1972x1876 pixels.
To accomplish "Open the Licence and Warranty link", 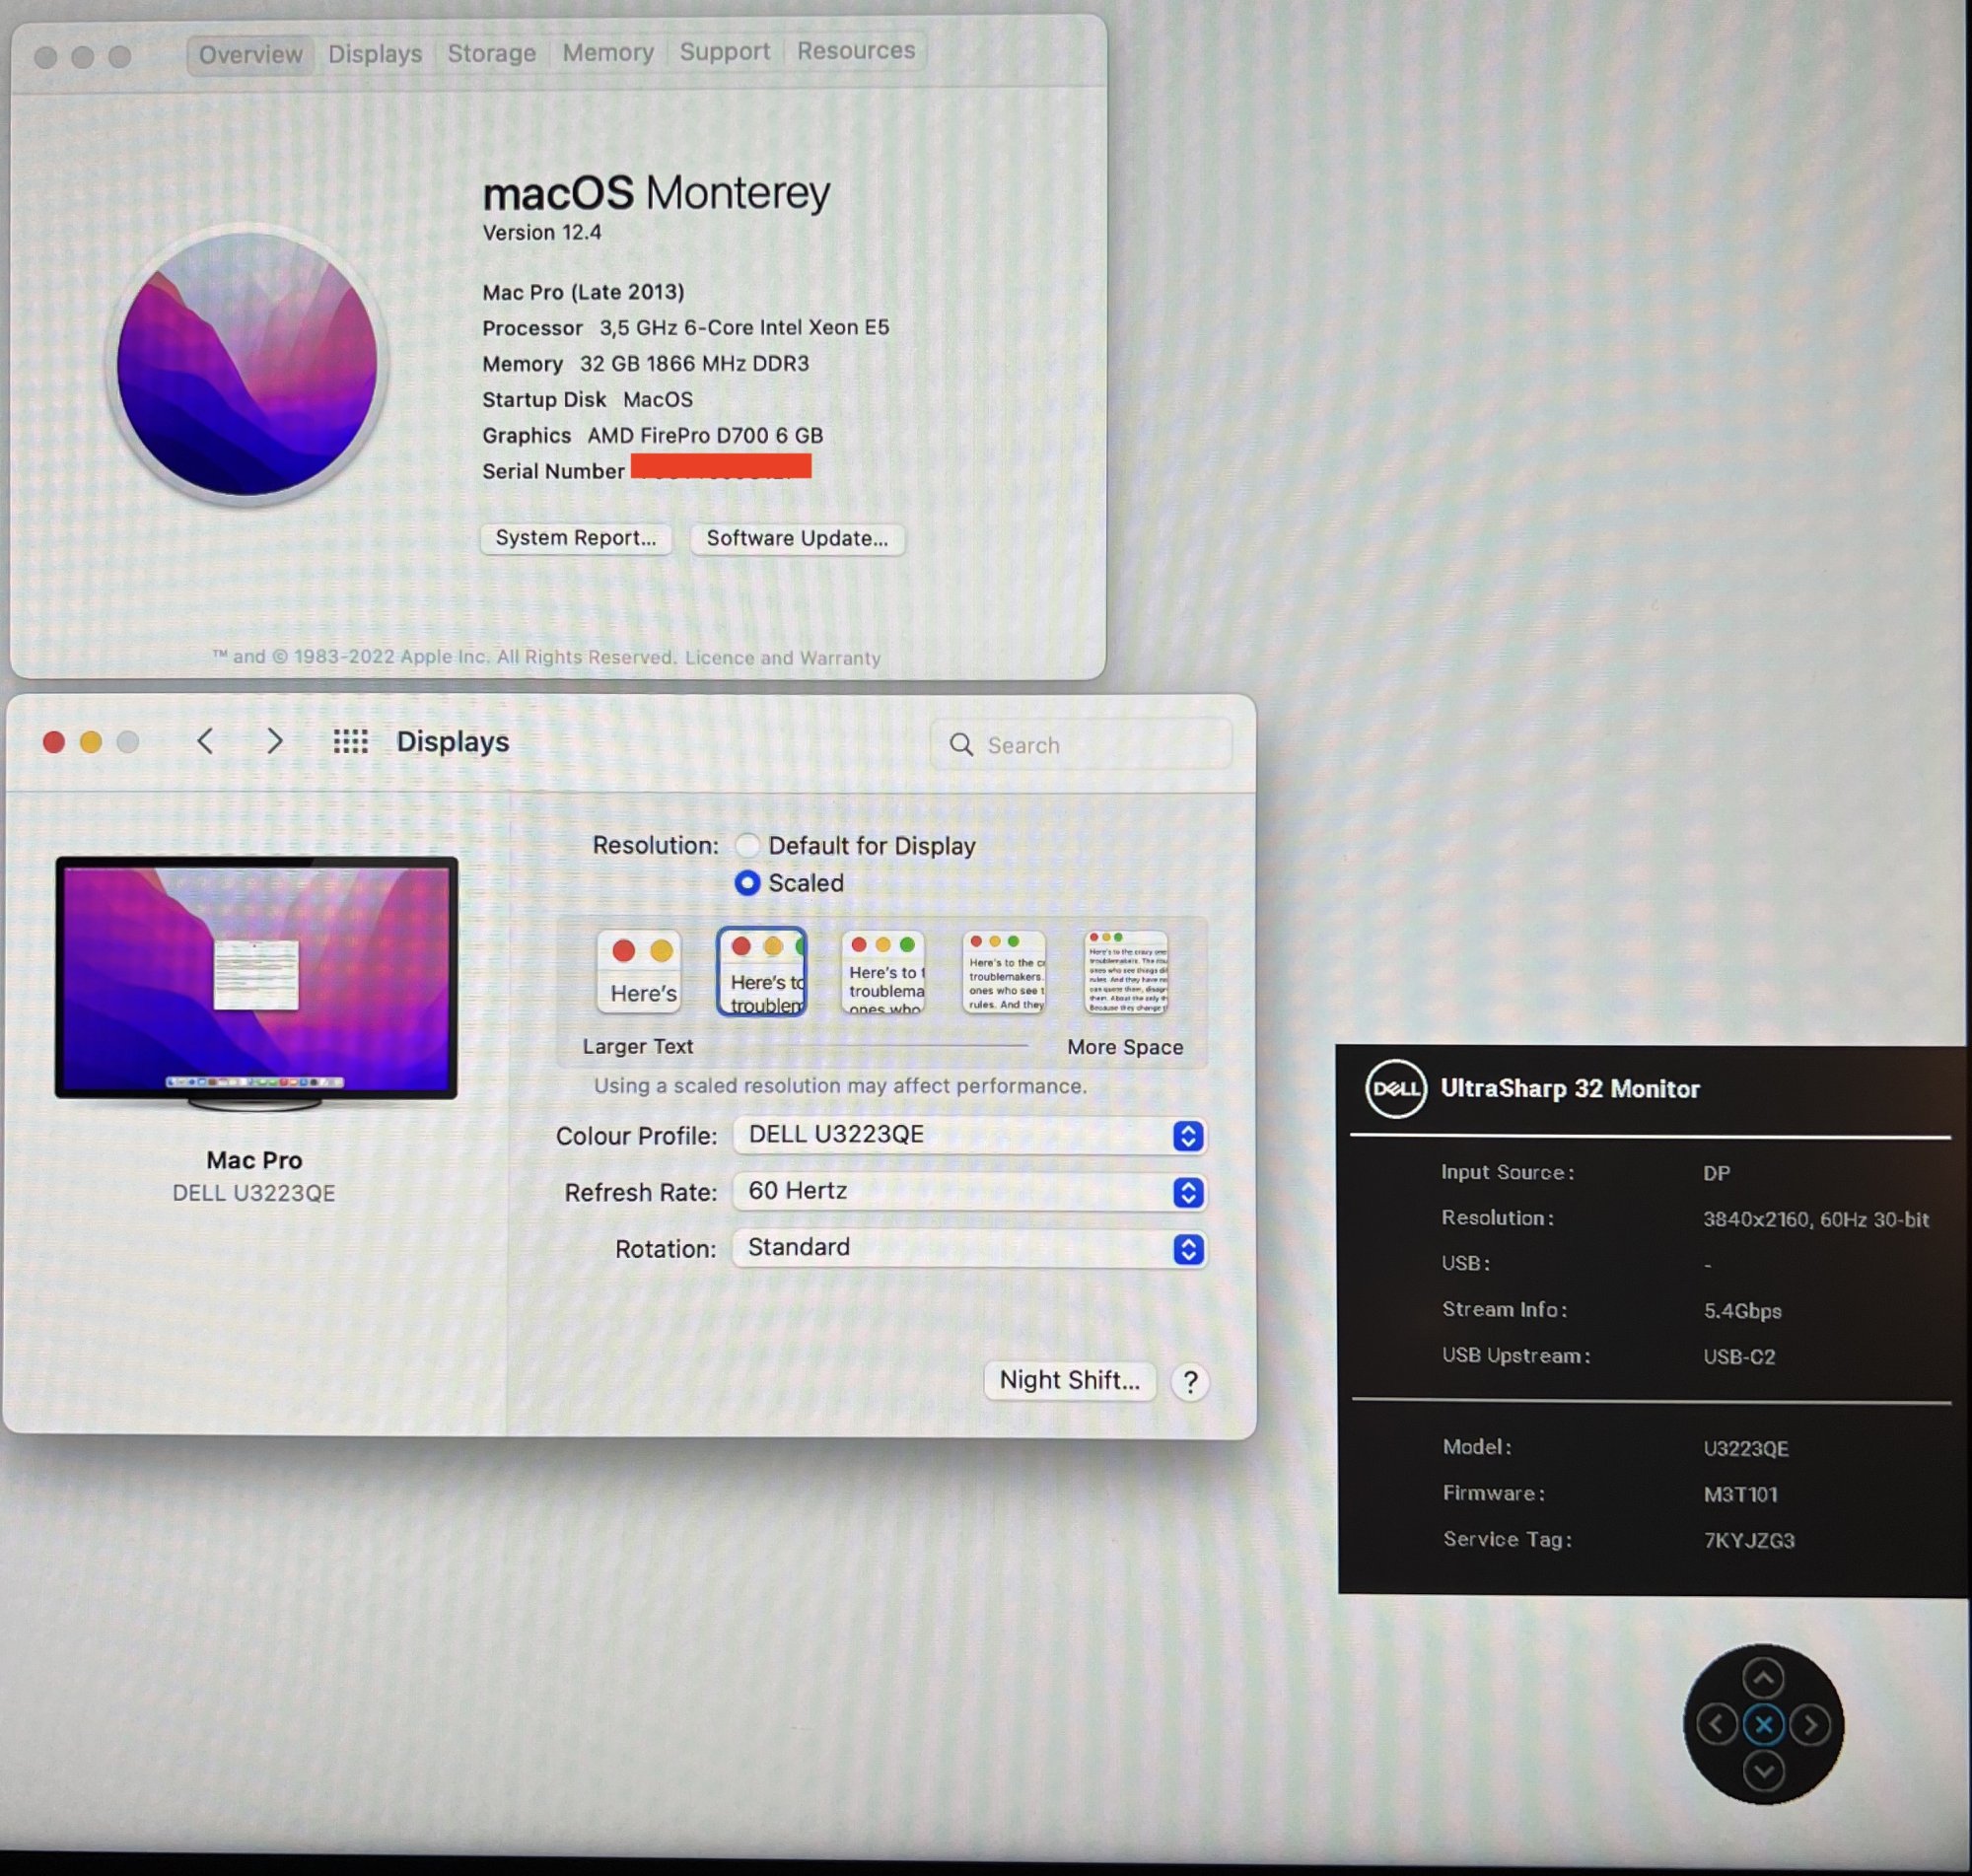I will tap(783, 658).
